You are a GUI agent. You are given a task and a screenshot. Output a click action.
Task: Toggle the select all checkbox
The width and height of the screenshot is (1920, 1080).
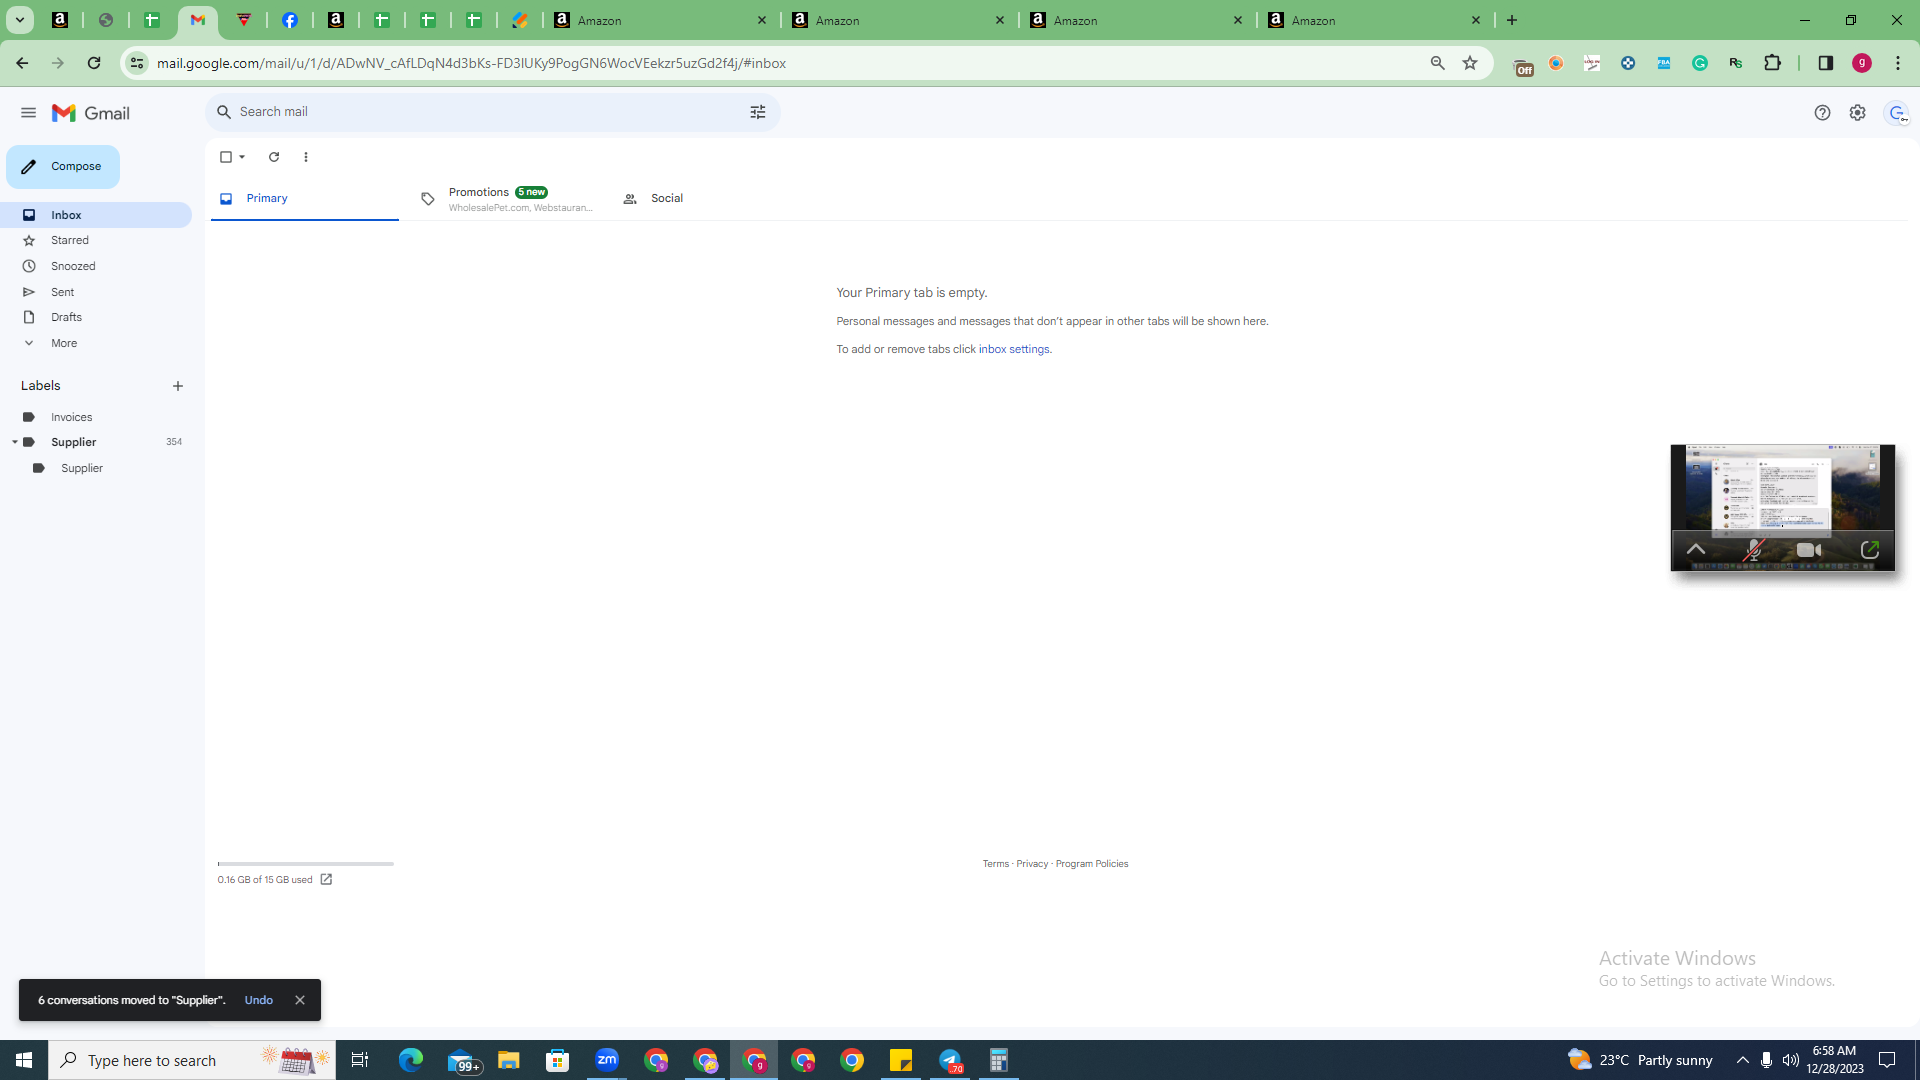point(226,157)
